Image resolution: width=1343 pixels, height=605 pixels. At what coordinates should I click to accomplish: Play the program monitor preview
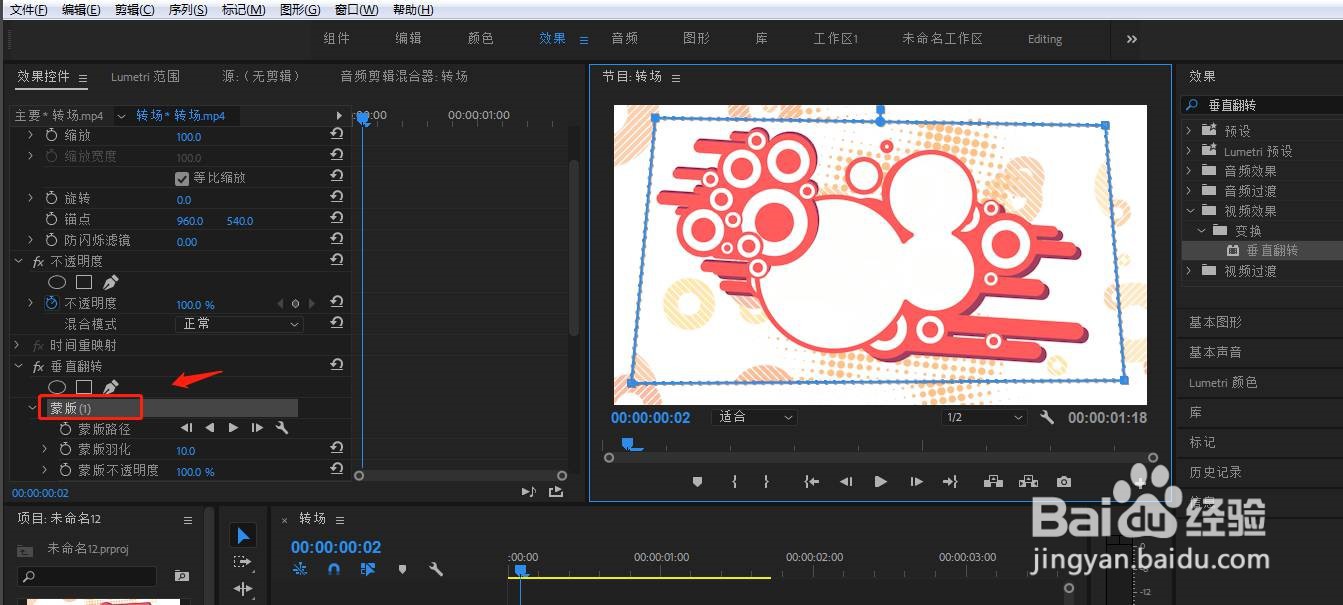(881, 481)
